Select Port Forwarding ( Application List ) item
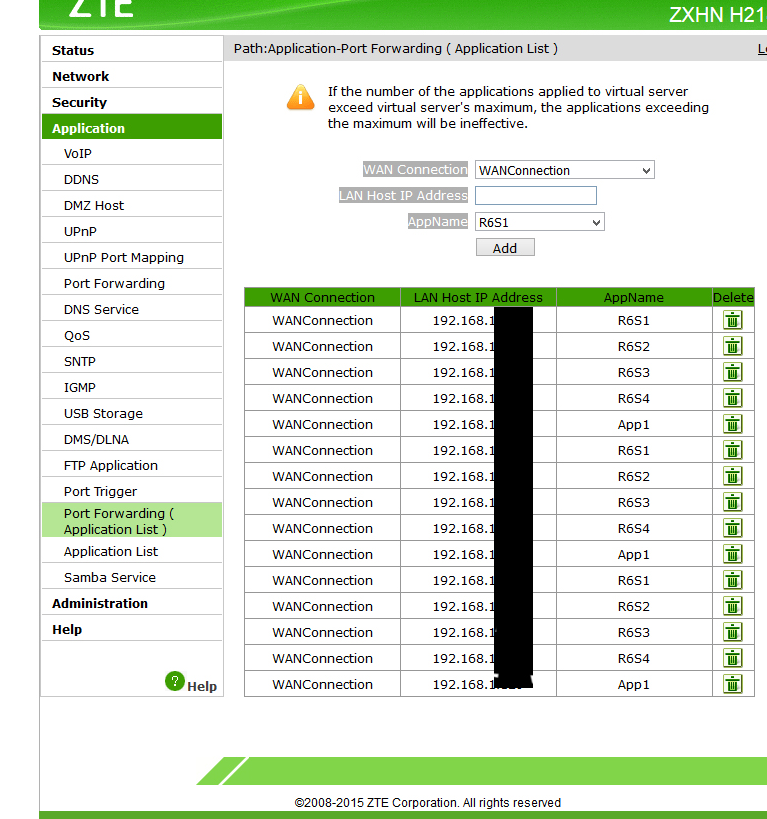This screenshot has height=819, width=767. (x=132, y=521)
